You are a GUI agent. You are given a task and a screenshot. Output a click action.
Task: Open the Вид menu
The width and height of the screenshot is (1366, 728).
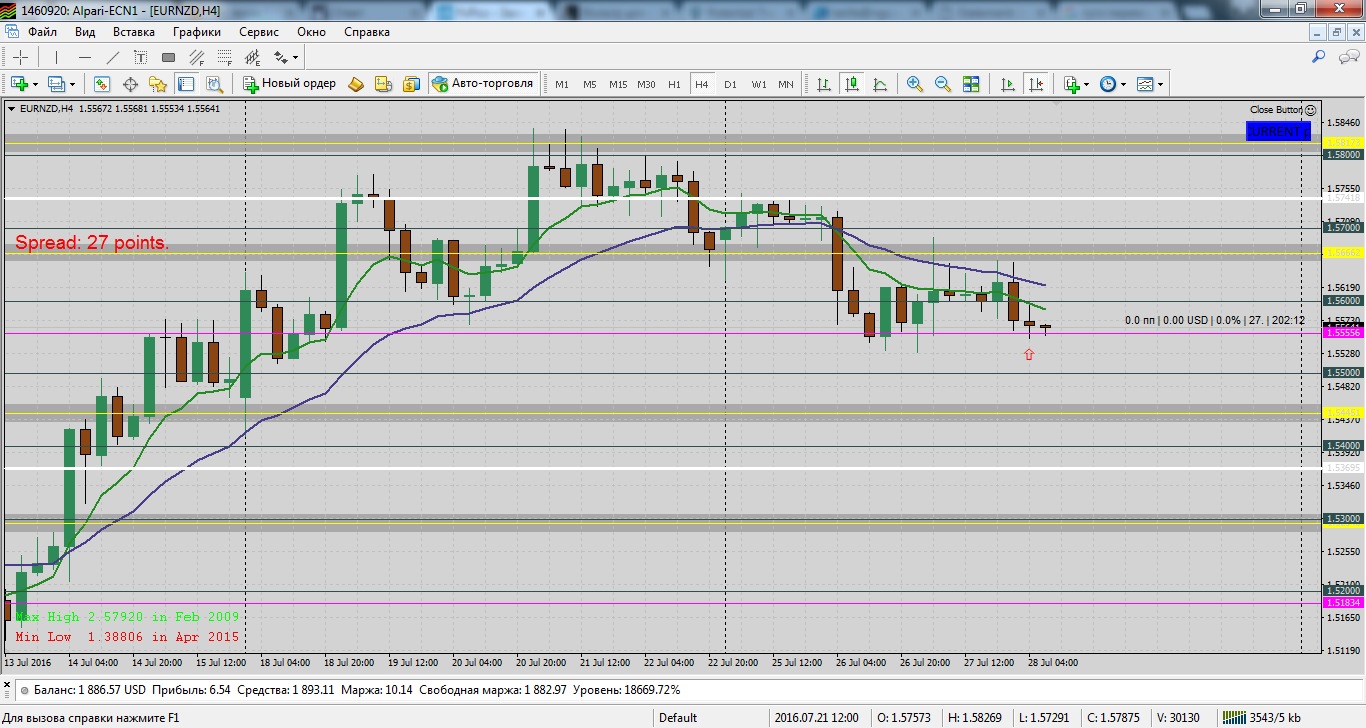(85, 32)
